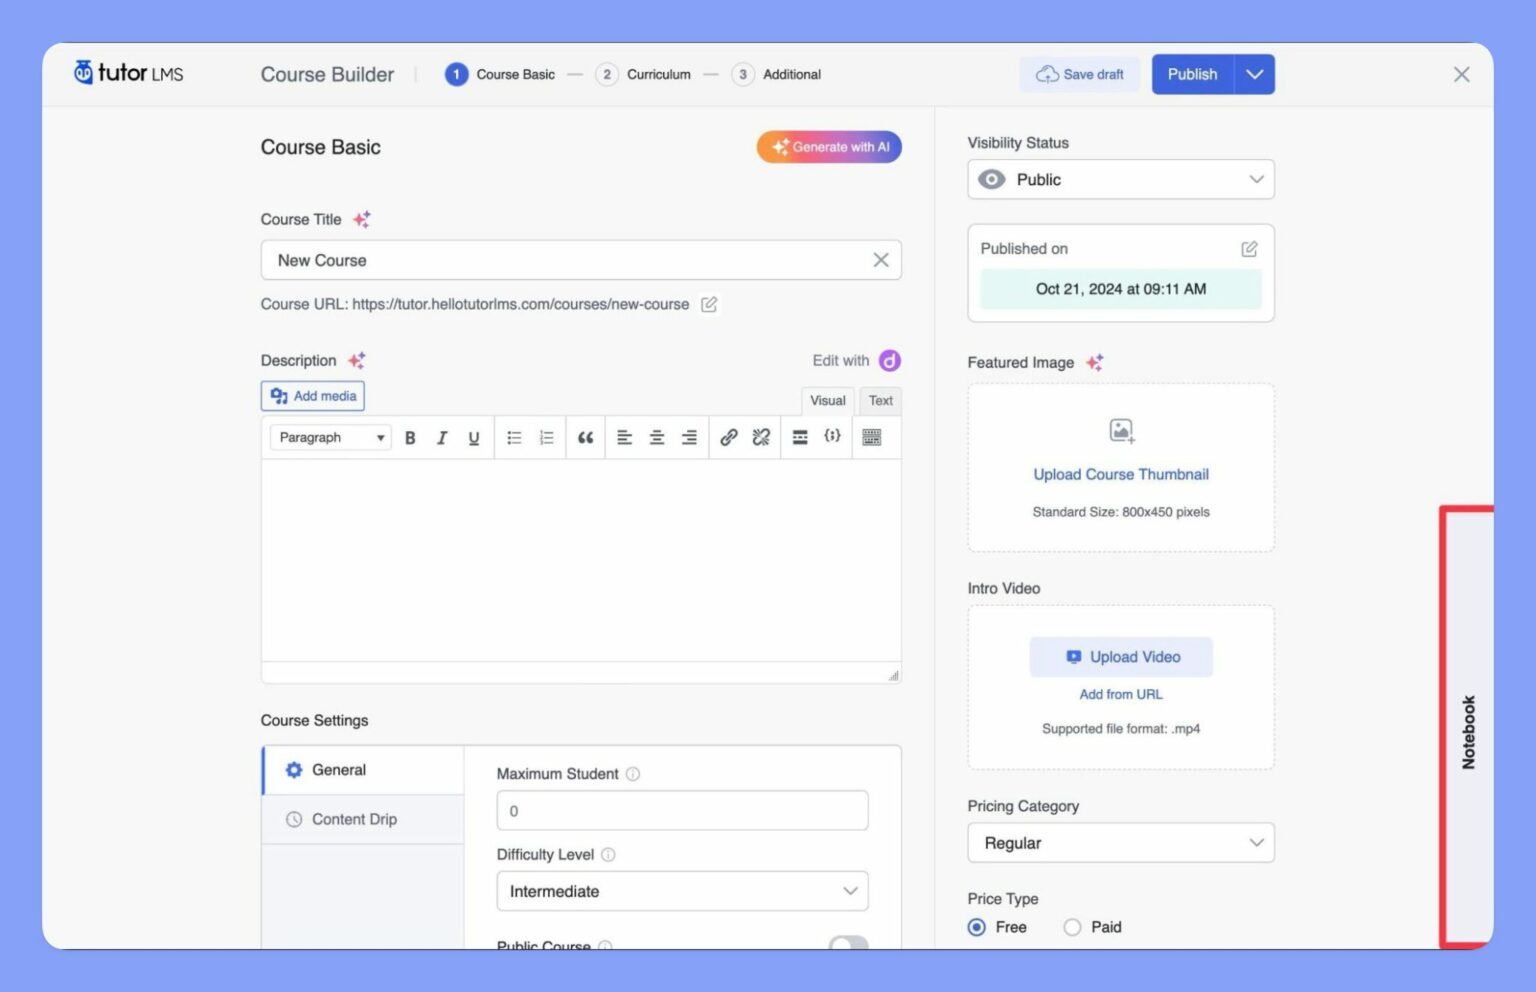
Task: Click the Maximum Student input field
Action: [682, 811]
